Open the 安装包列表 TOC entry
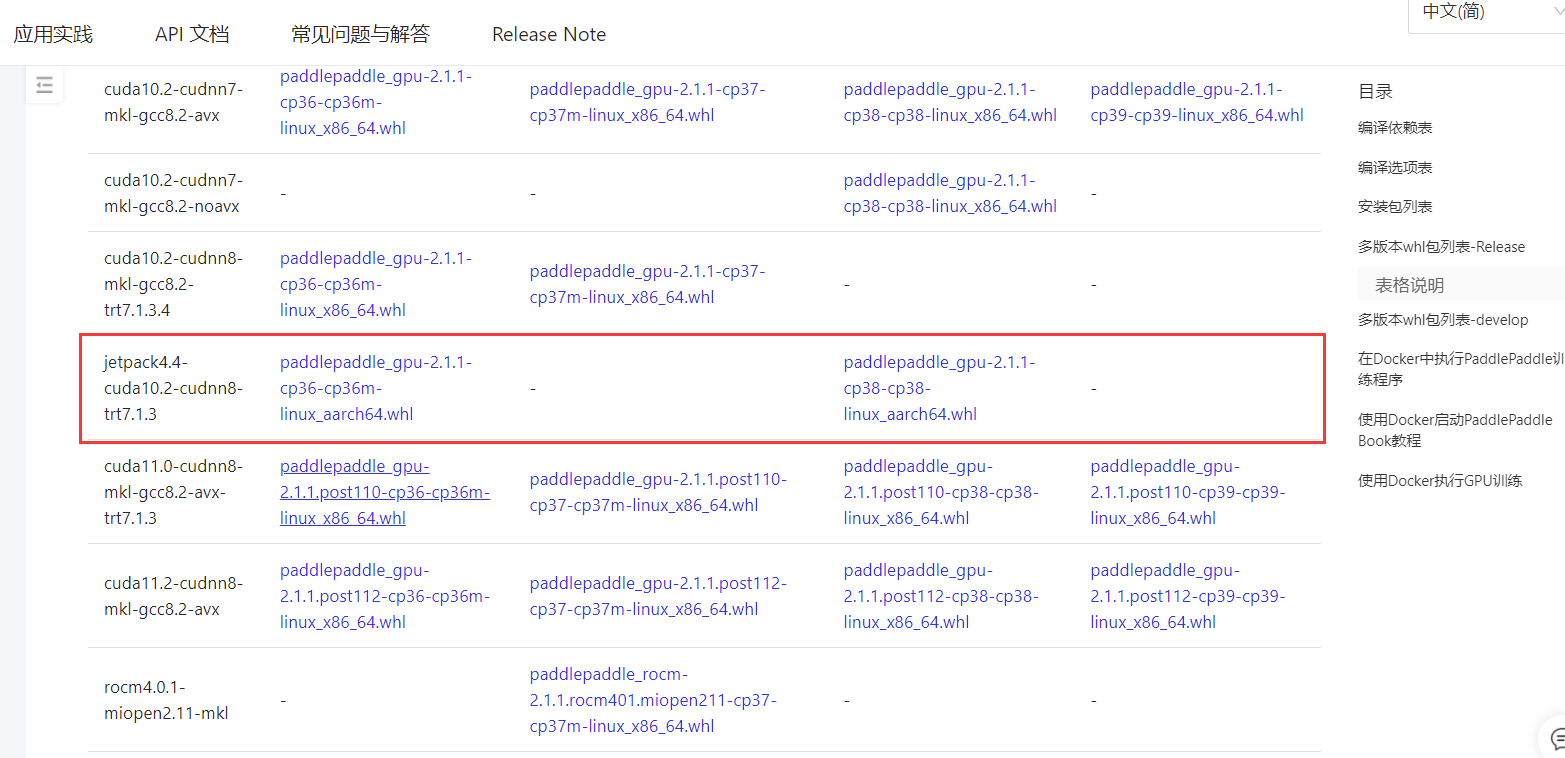 tap(1393, 206)
